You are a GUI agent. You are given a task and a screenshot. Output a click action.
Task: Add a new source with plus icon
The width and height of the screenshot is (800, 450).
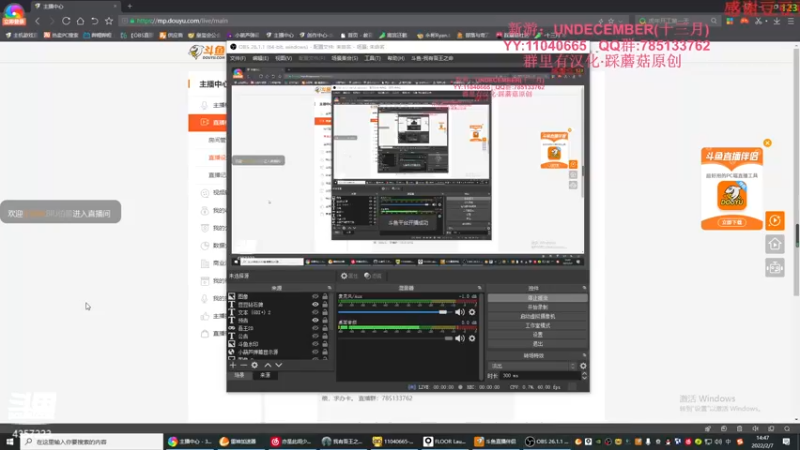(x=233, y=365)
